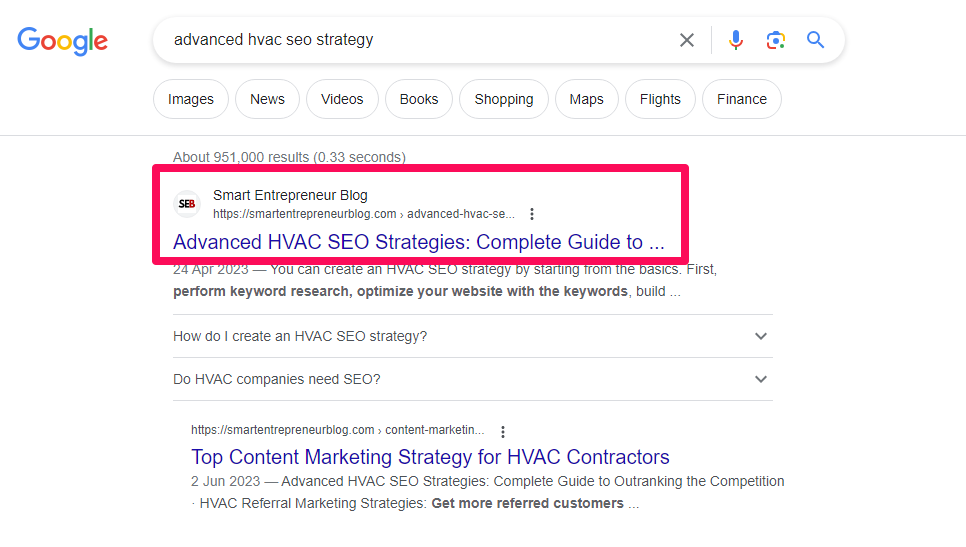
Task: Click snippet text 'Get more referred customers'
Action: (x=527, y=503)
